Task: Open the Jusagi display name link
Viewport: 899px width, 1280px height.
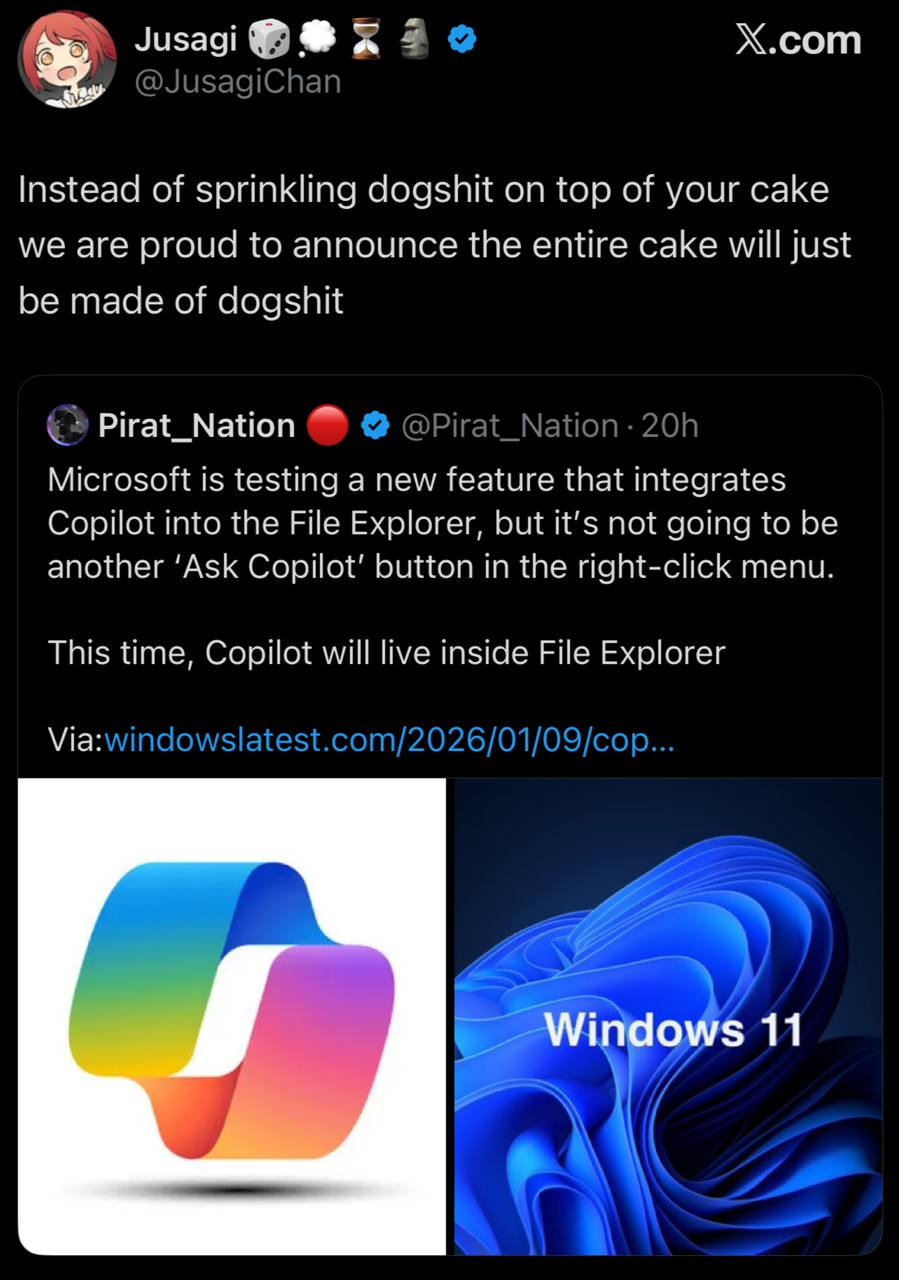Action: point(185,40)
